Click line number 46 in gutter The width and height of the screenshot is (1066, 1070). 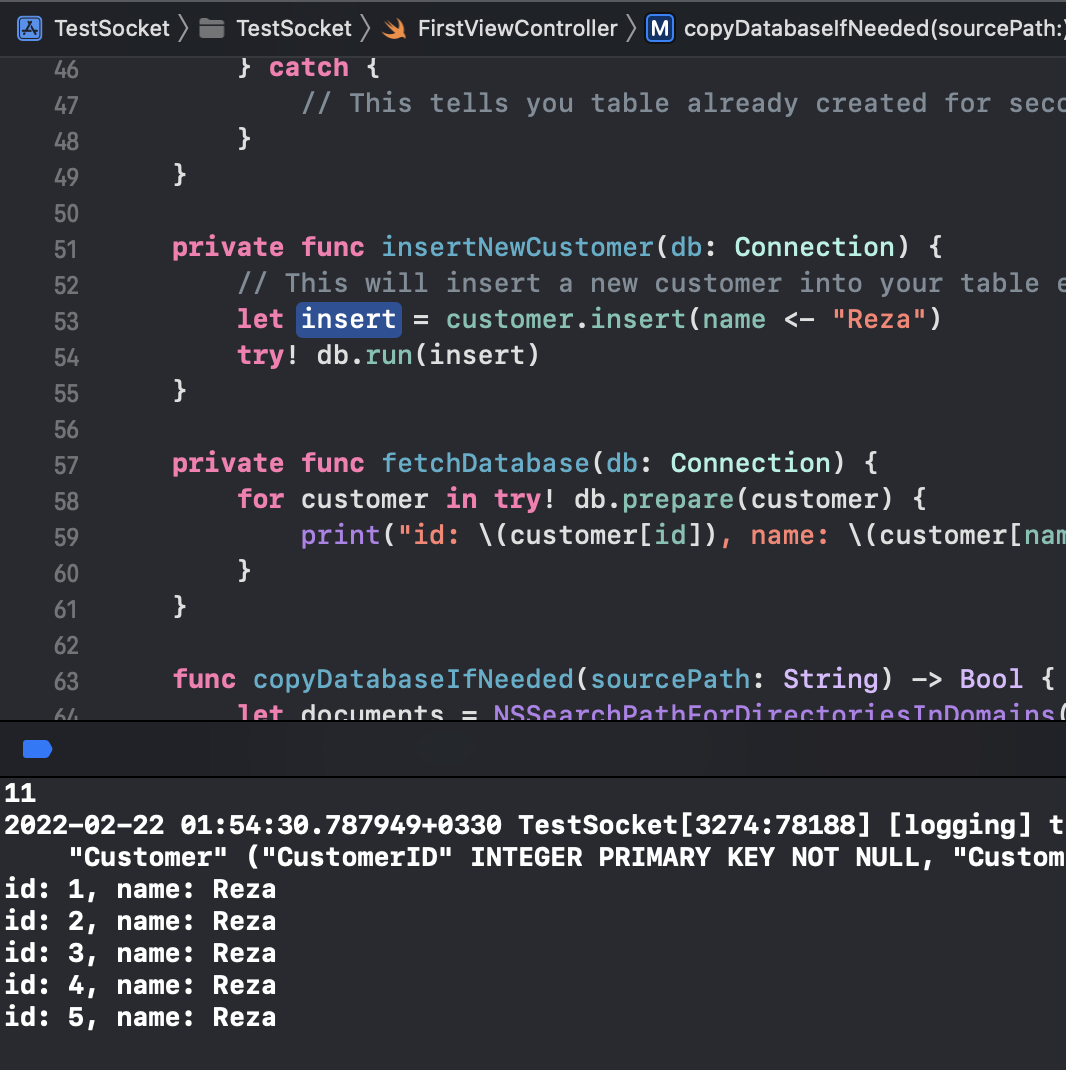[x=66, y=70]
